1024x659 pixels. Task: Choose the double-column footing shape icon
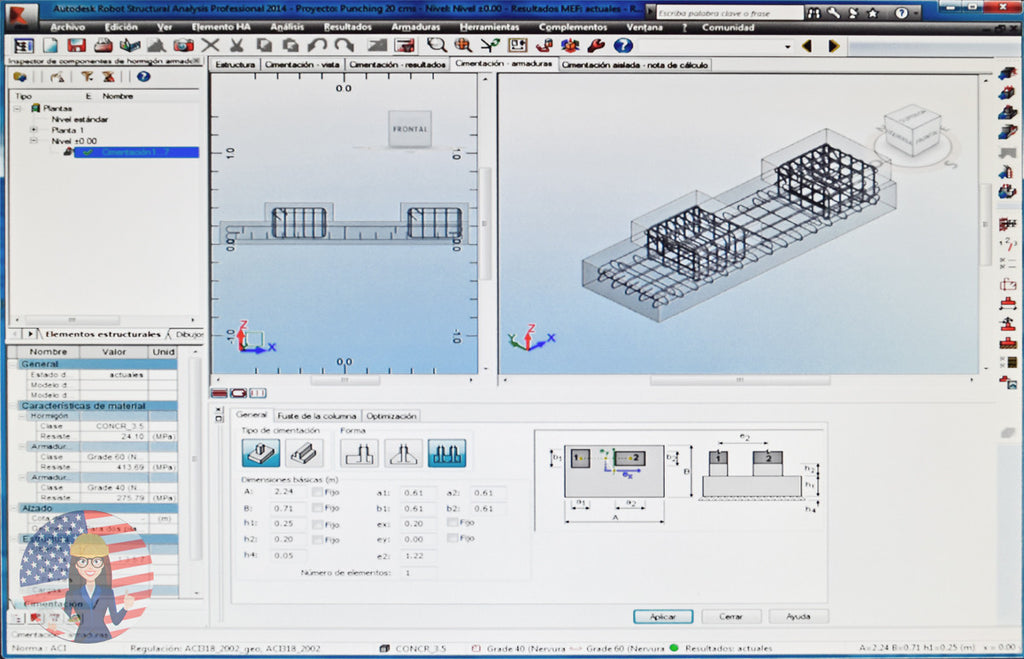pyautogui.click(x=449, y=453)
